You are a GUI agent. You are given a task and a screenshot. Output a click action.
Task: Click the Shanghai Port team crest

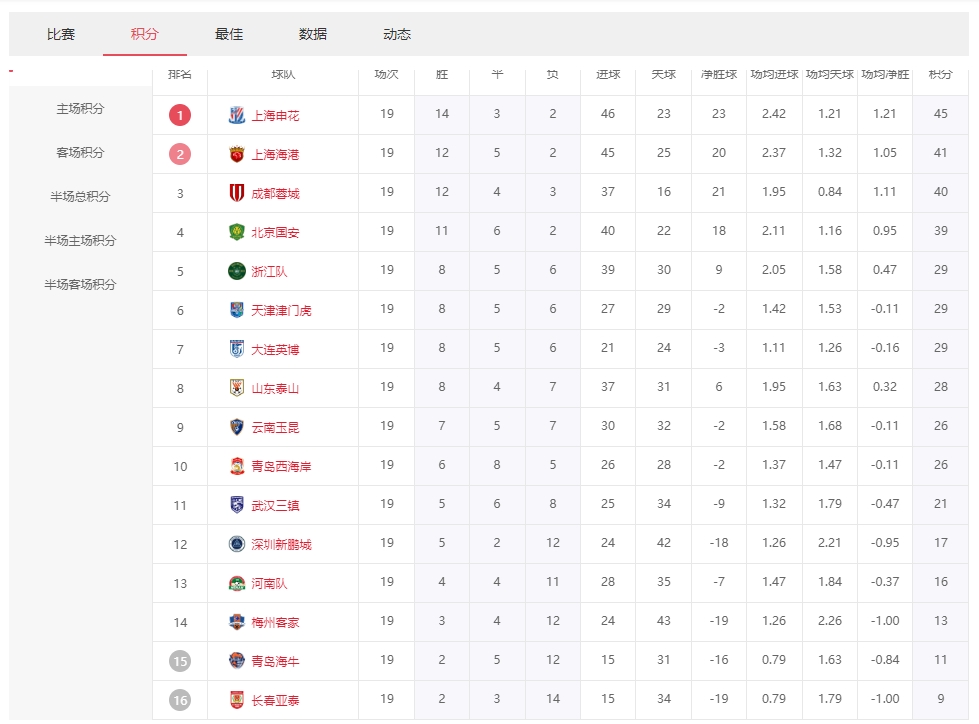(x=237, y=154)
